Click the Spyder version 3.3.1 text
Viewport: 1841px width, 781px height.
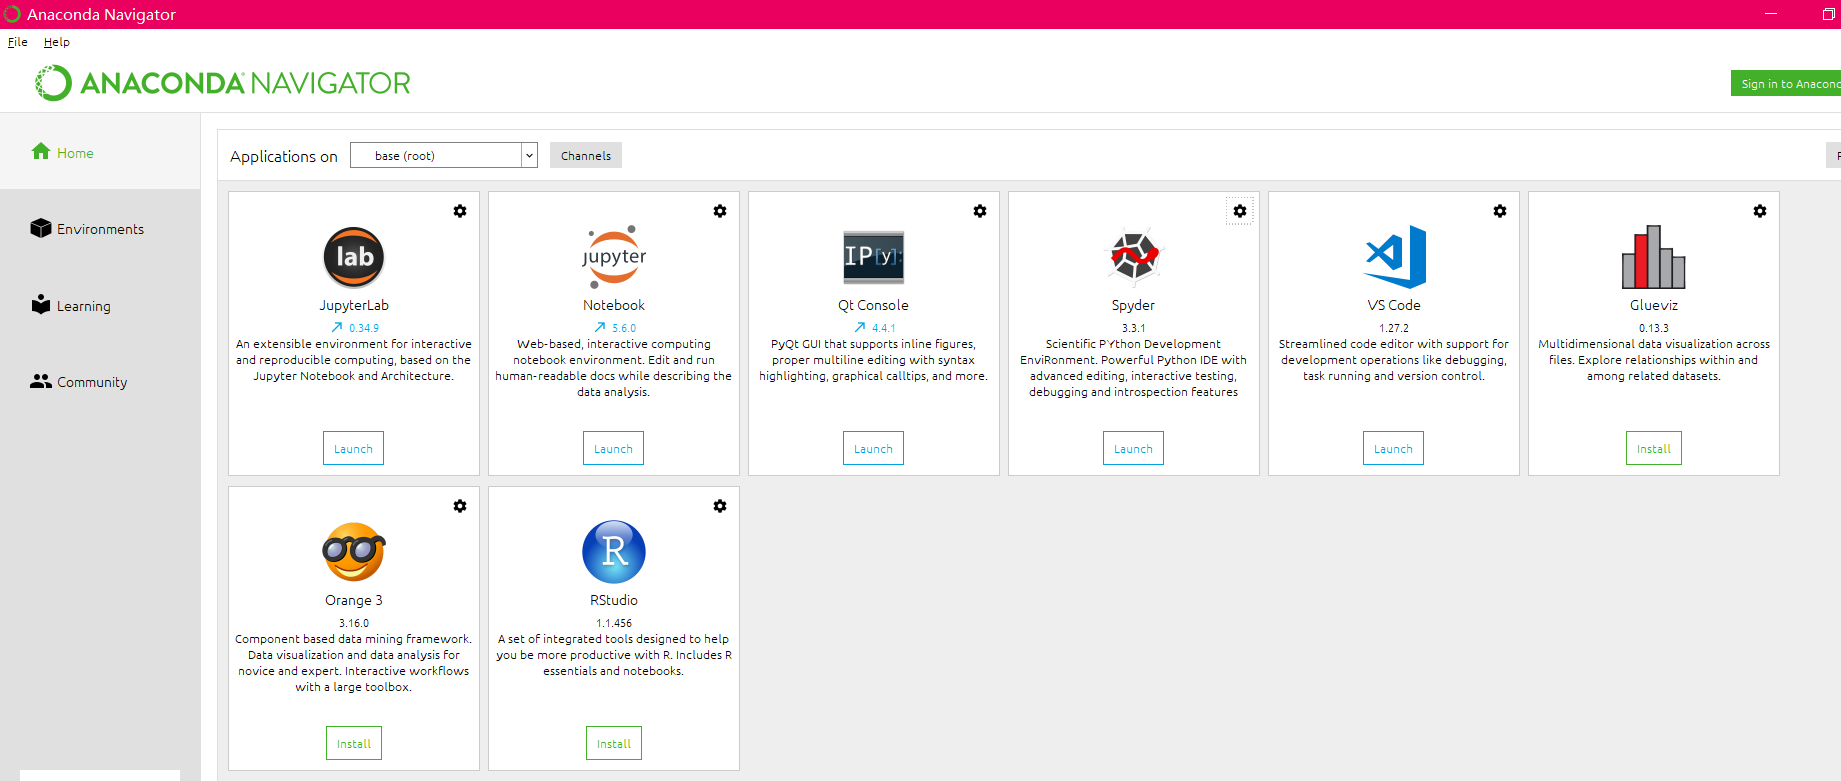pyautogui.click(x=1134, y=328)
